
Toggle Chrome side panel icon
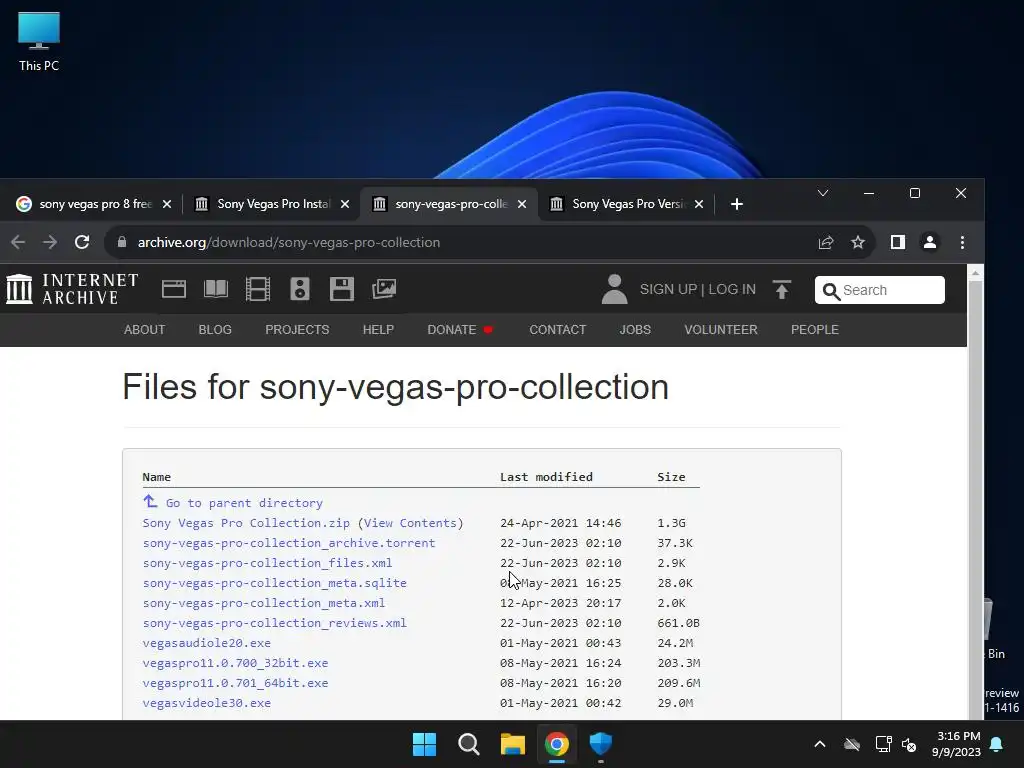pyautogui.click(x=898, y=242)
